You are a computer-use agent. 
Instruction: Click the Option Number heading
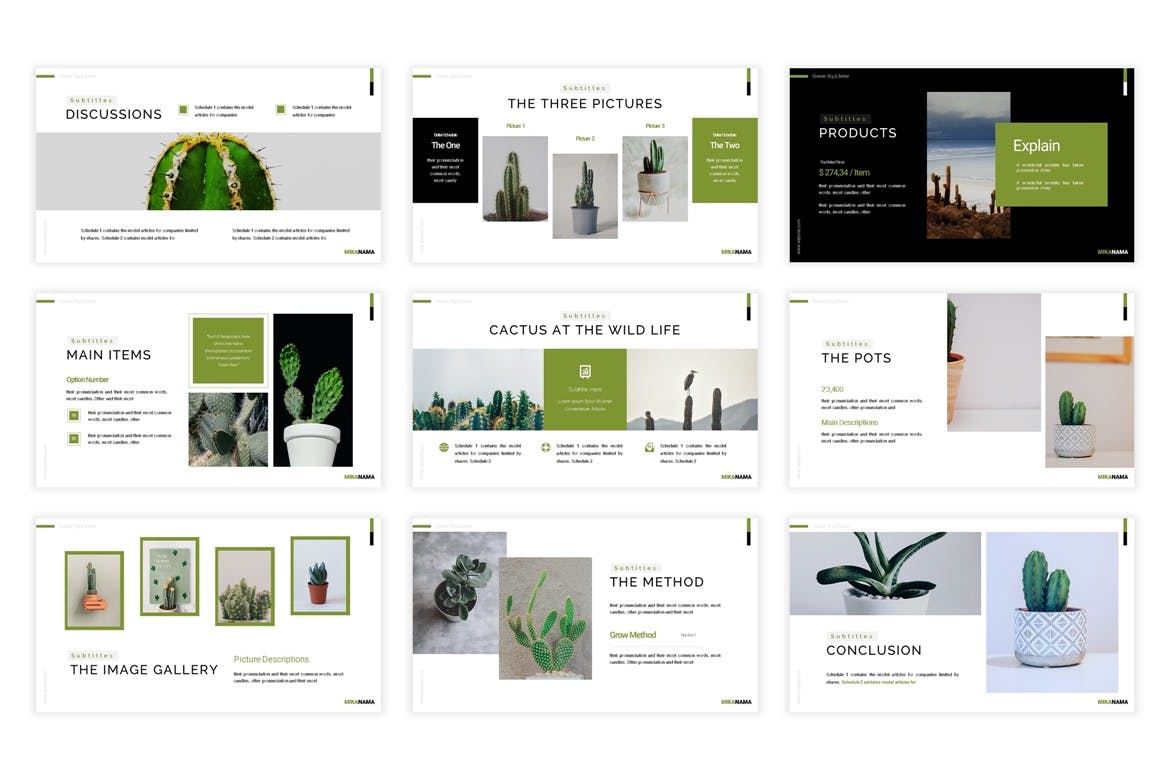pos(88,380)
